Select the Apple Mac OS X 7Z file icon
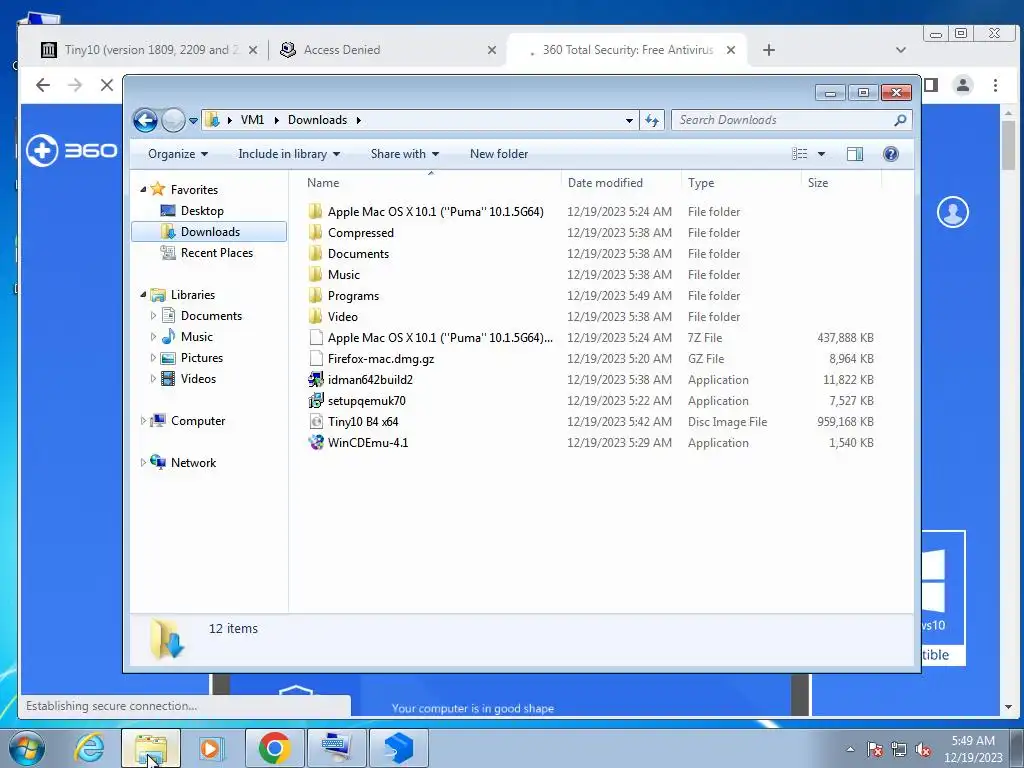The width and height of the screenshot is (1024, 768). point(316,338)
